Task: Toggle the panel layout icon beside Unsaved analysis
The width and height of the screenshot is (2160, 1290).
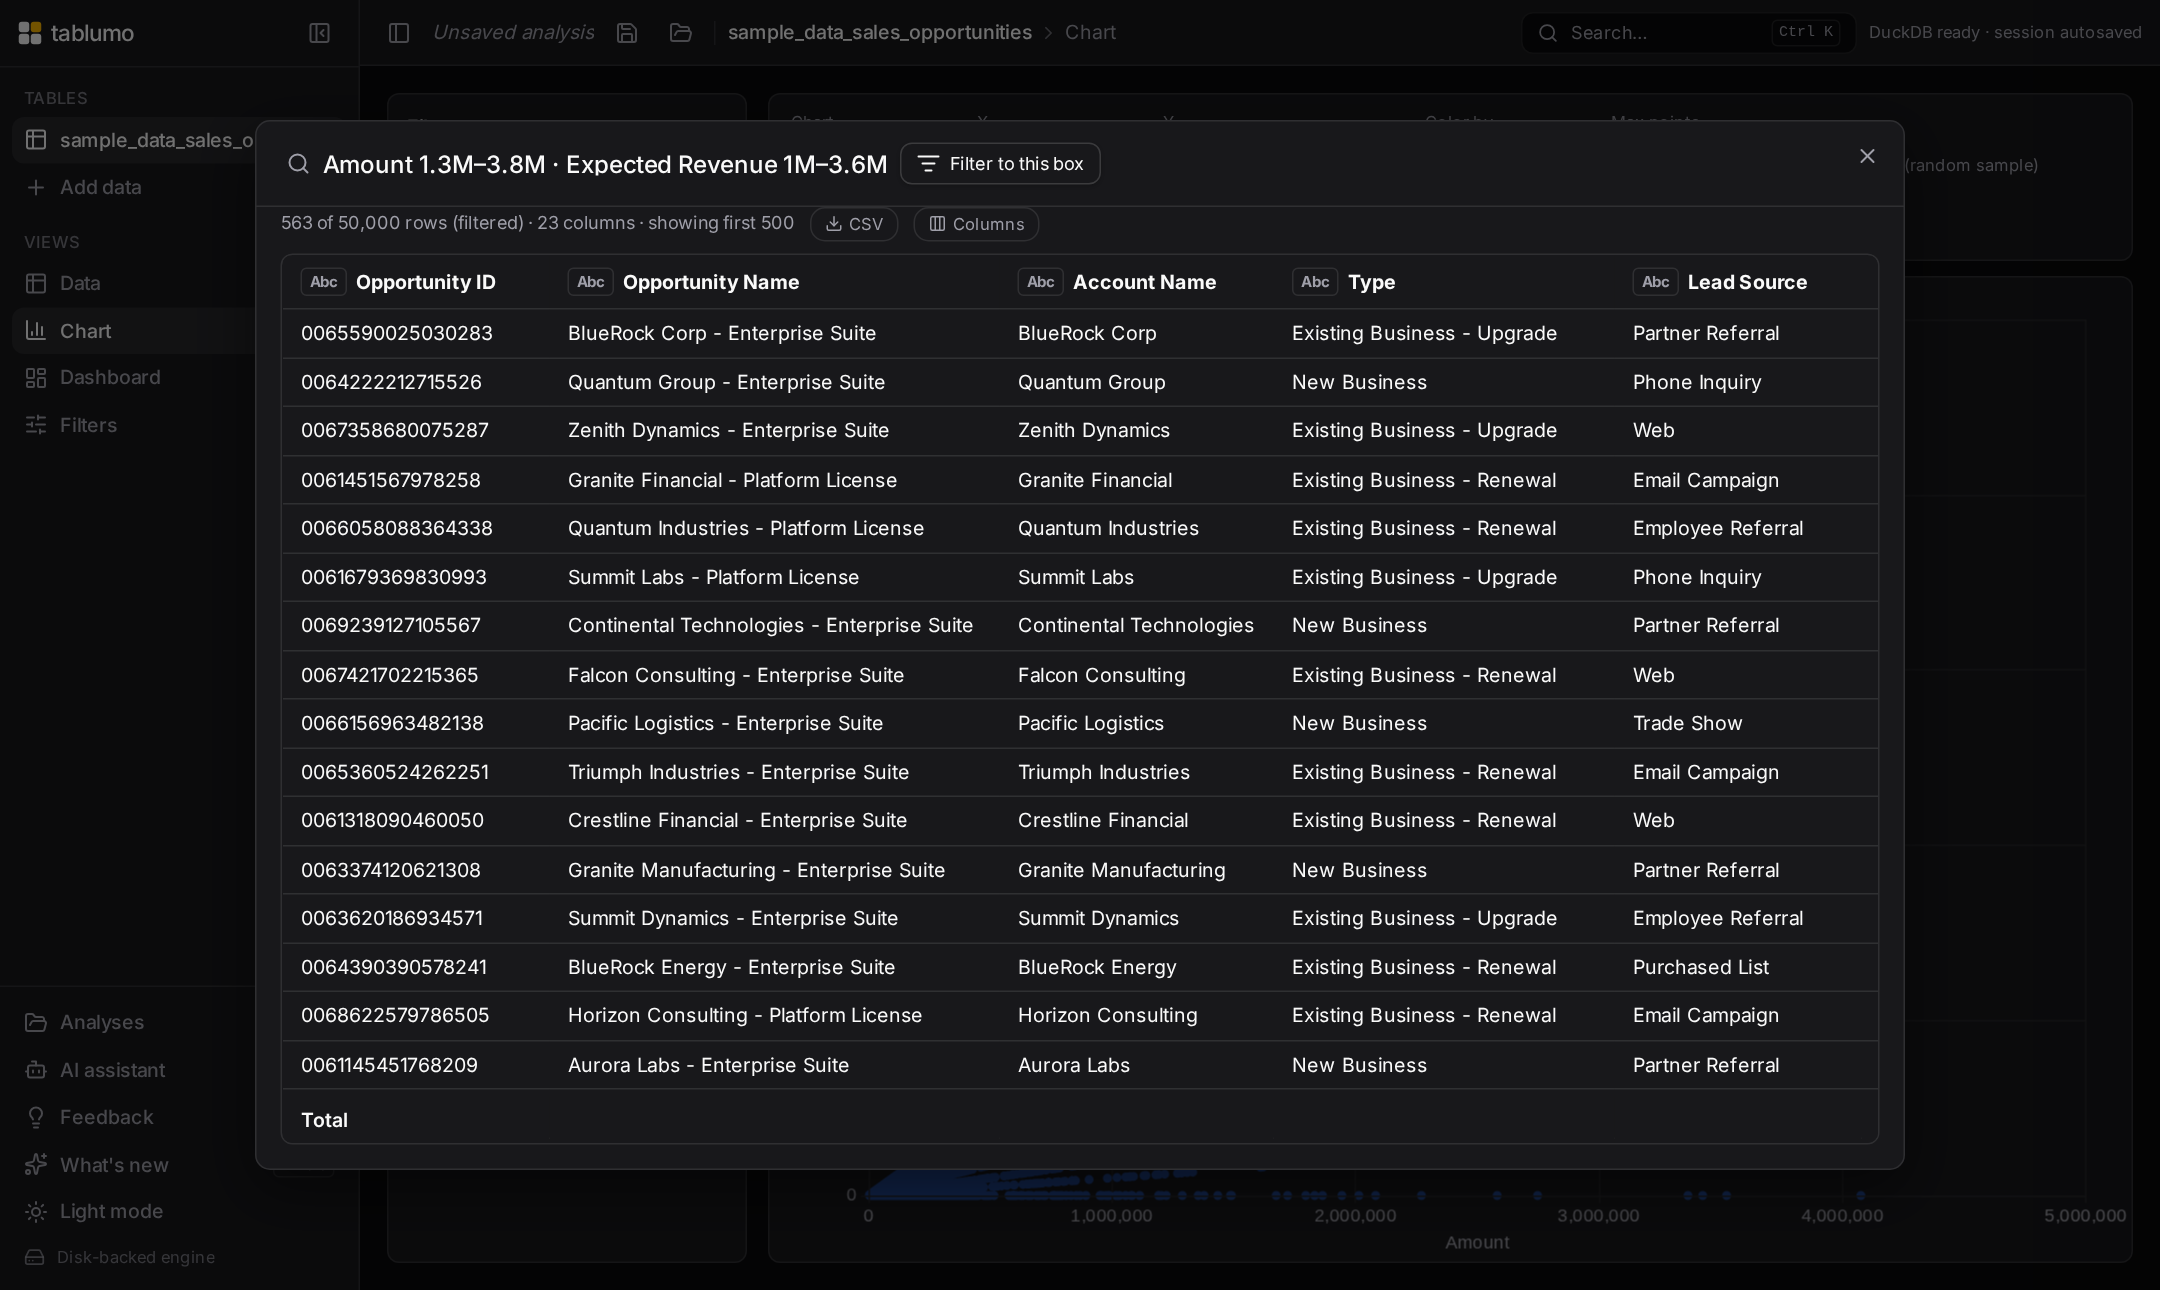Action: (x=398, y=33)
